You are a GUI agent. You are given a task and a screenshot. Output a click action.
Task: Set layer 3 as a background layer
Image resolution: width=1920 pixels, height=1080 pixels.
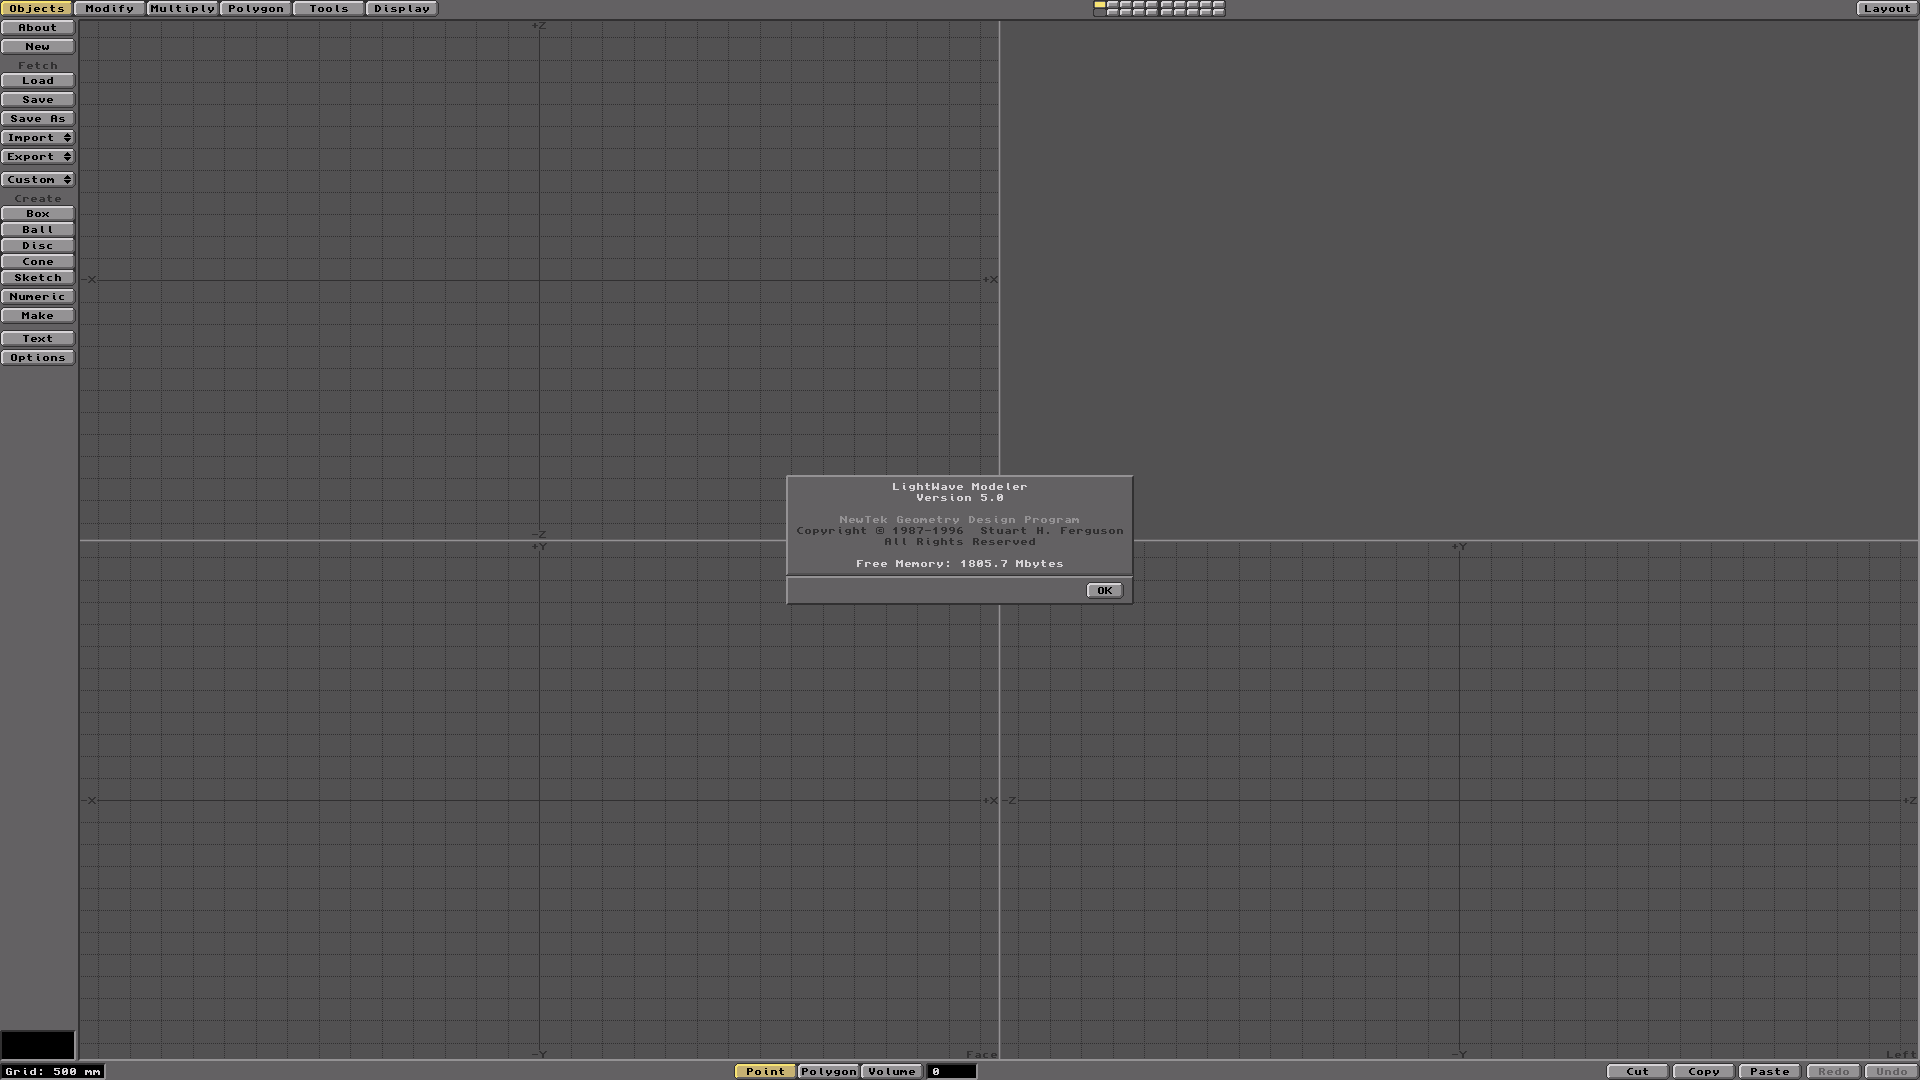[1126, 12]
